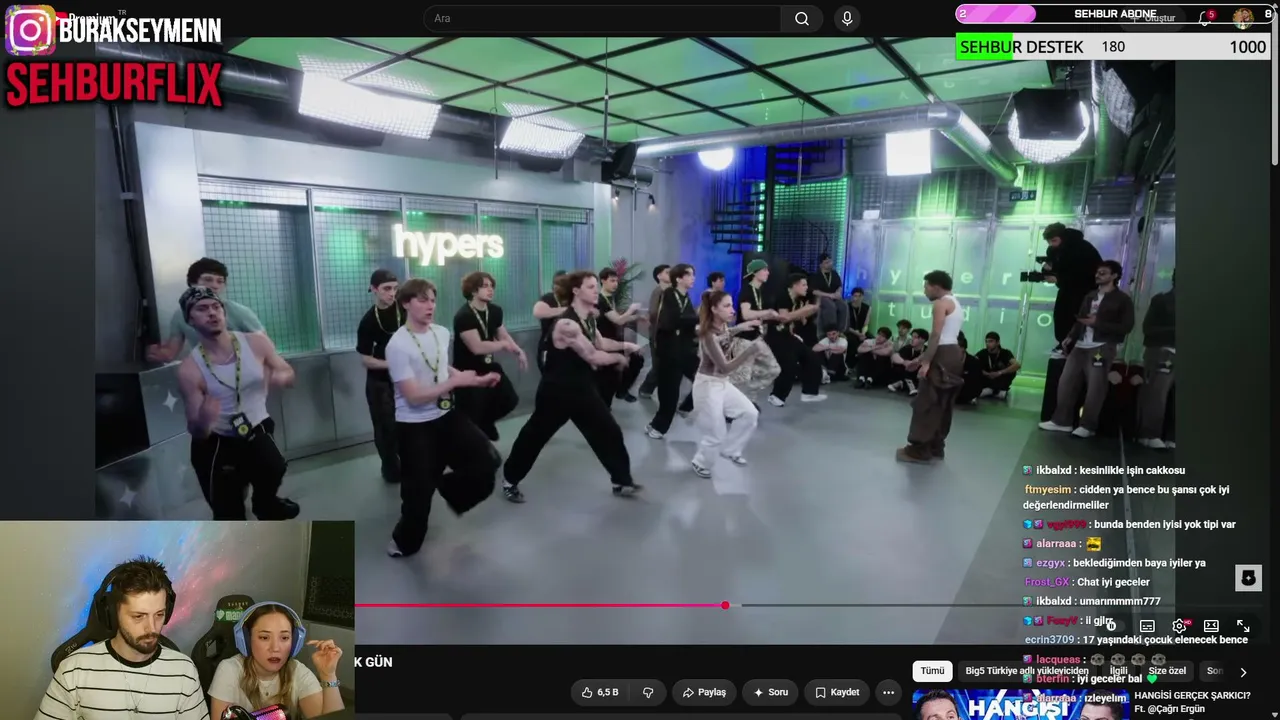Viewport: 1280px width, 720px height.
Task: Show more filter chips with right arrow
Action: click(x=1243, y=672)
